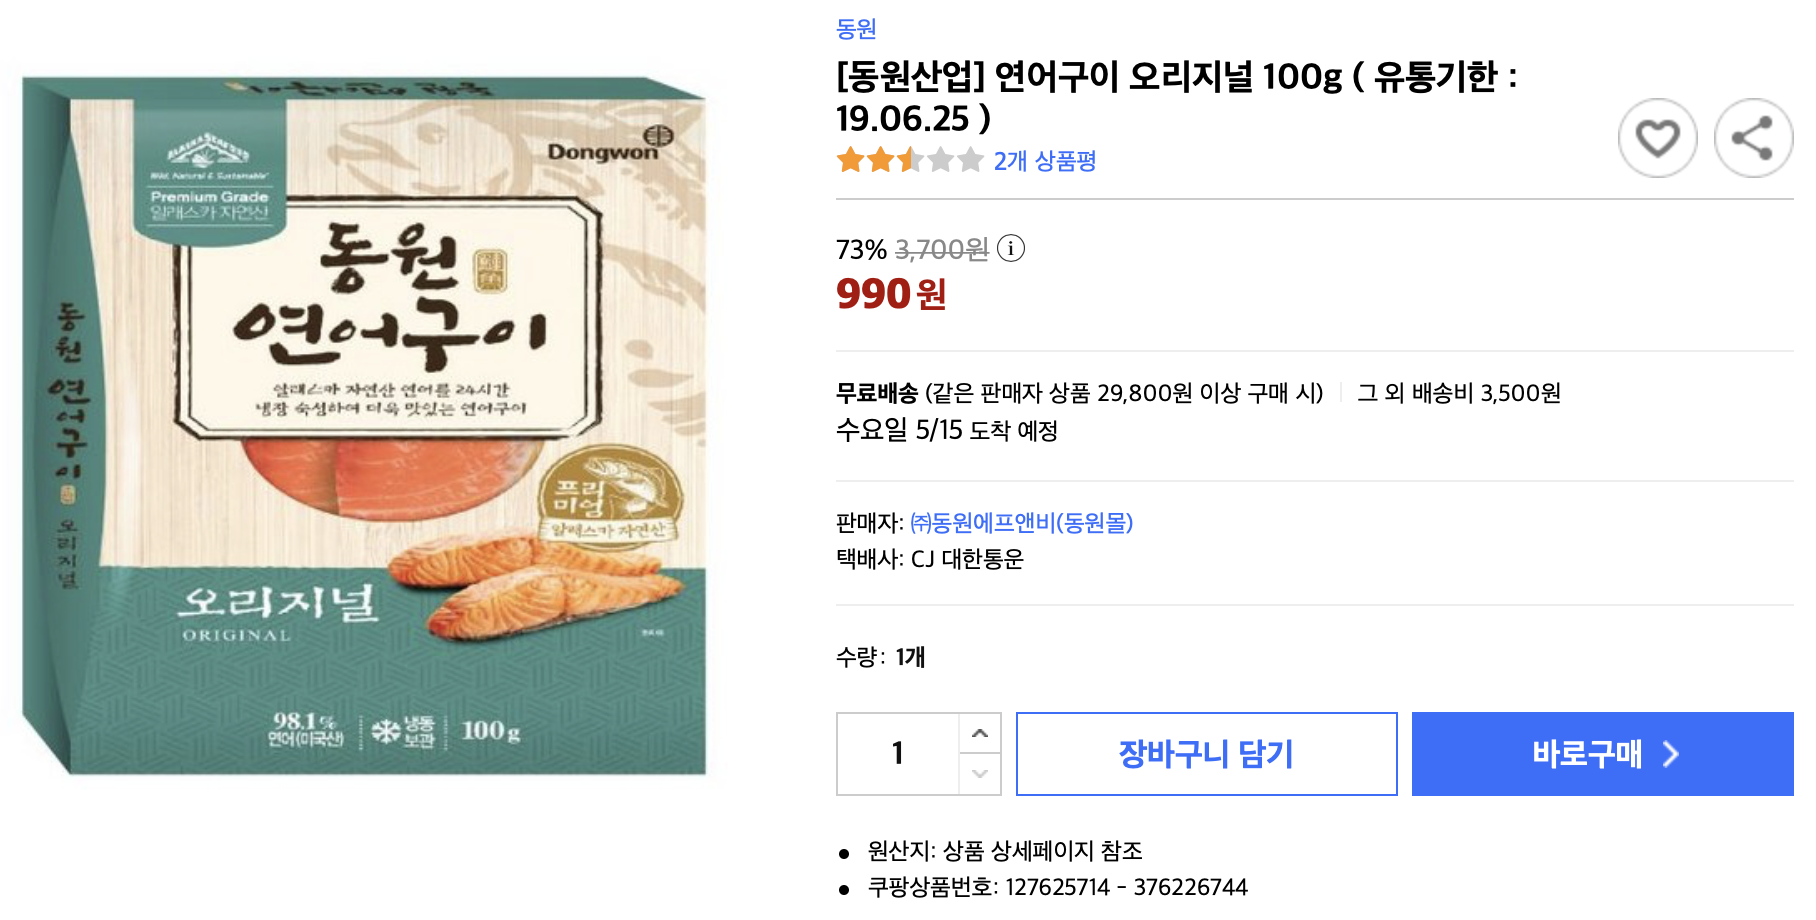
Task: Click the 택배사 CJ 대한통운 text
Action: [x=929, y=559]
